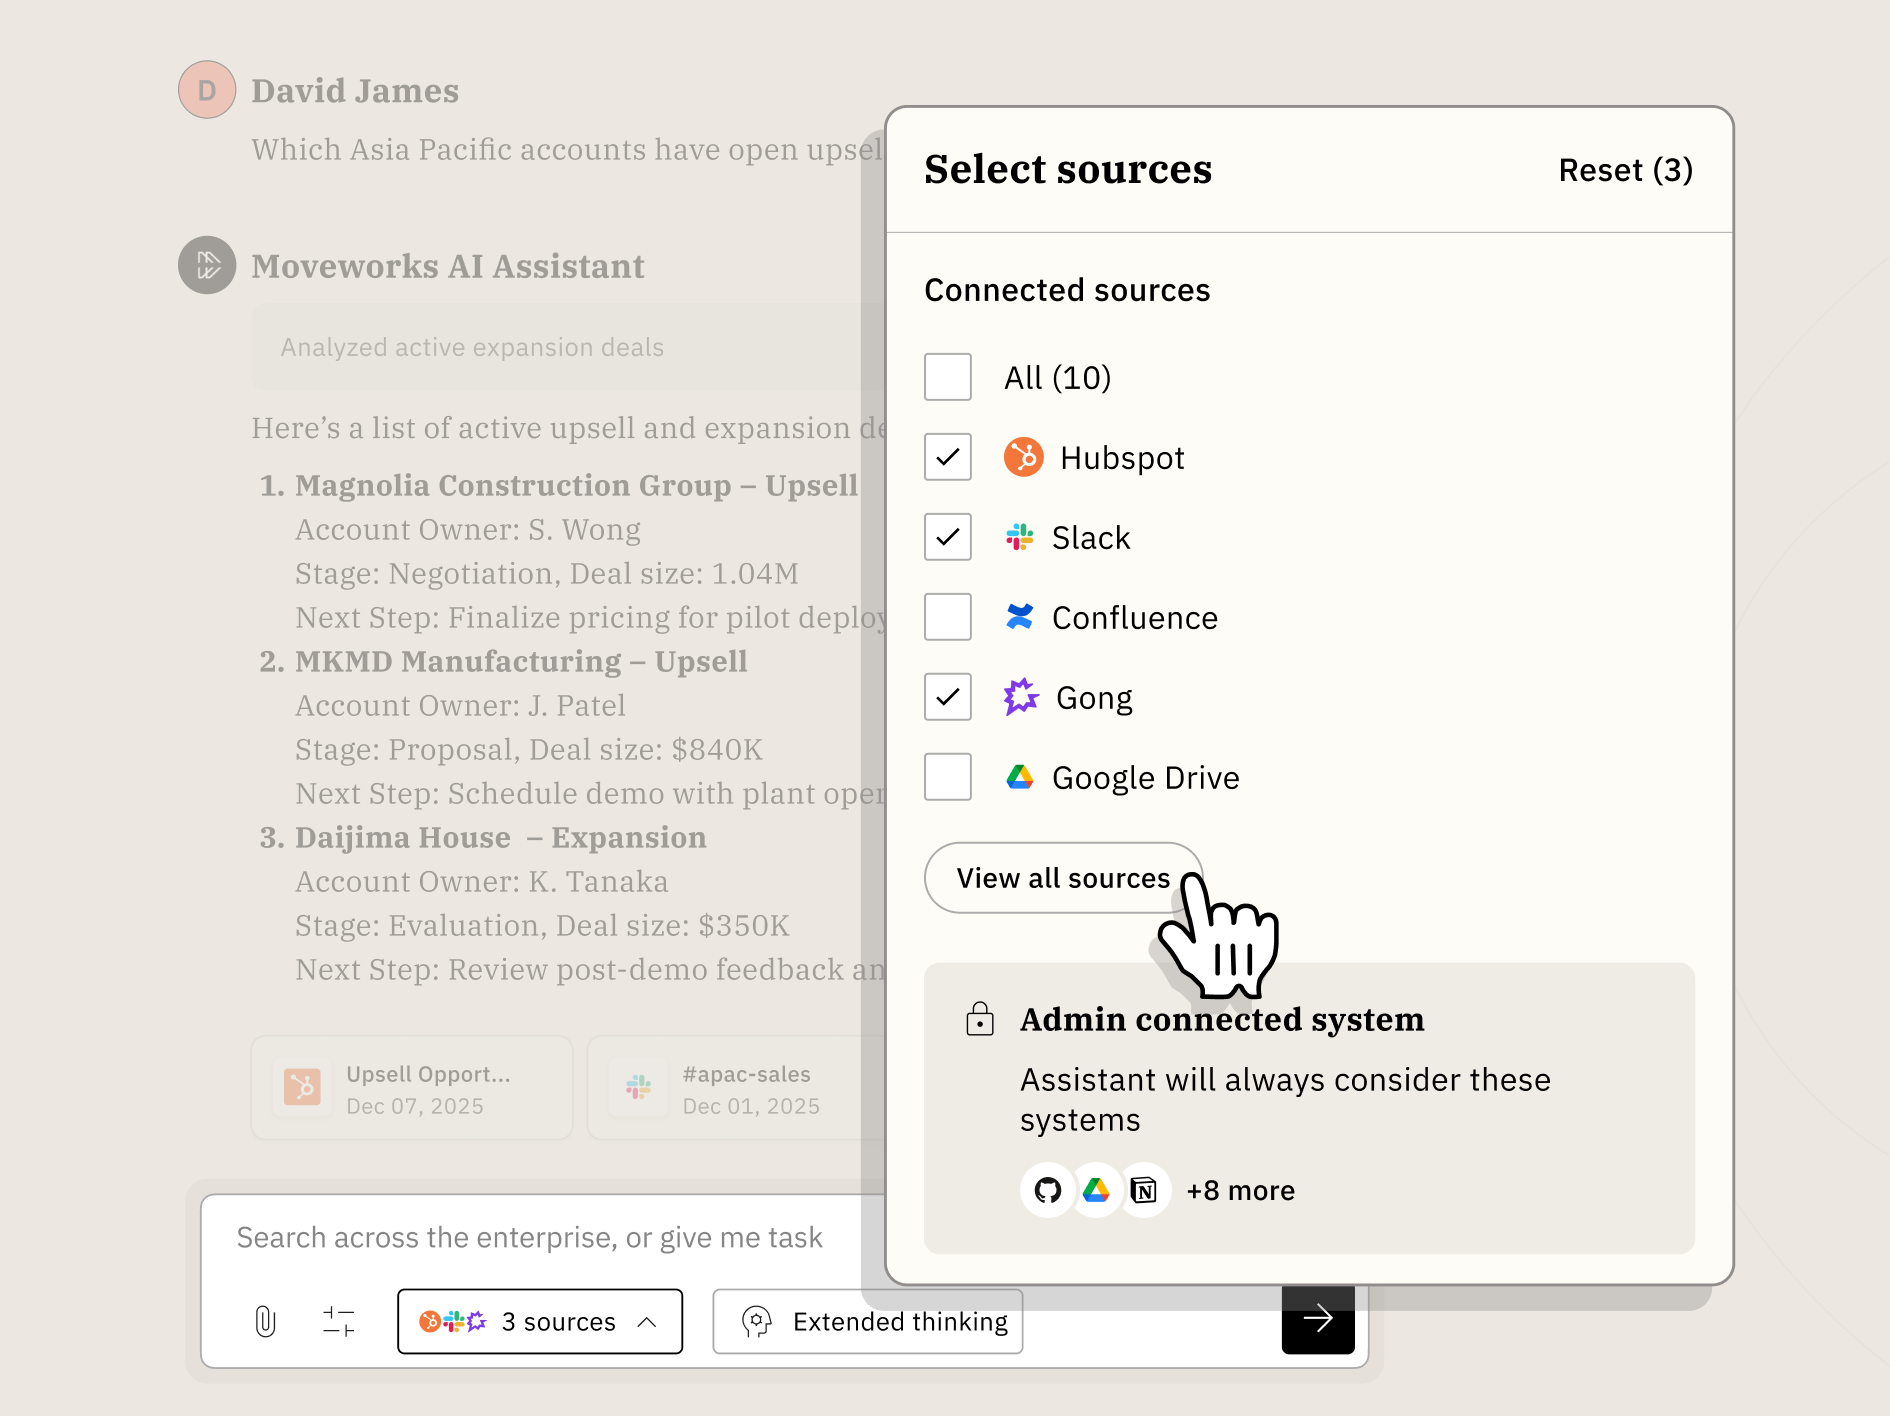Screen dimensions: 1890x1416
Task: Click the Moveworks AI Assistant avatar
Action: click(x=207, y=265)
